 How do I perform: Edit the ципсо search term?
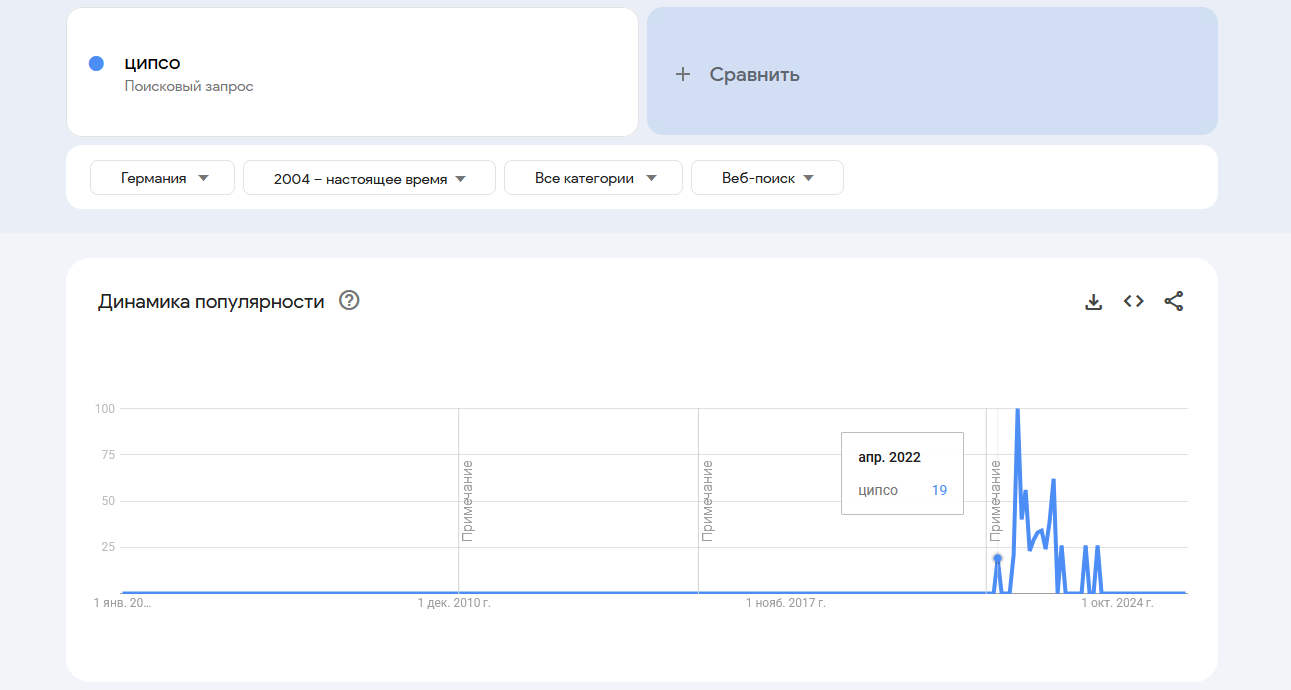(x=153, y=64)
